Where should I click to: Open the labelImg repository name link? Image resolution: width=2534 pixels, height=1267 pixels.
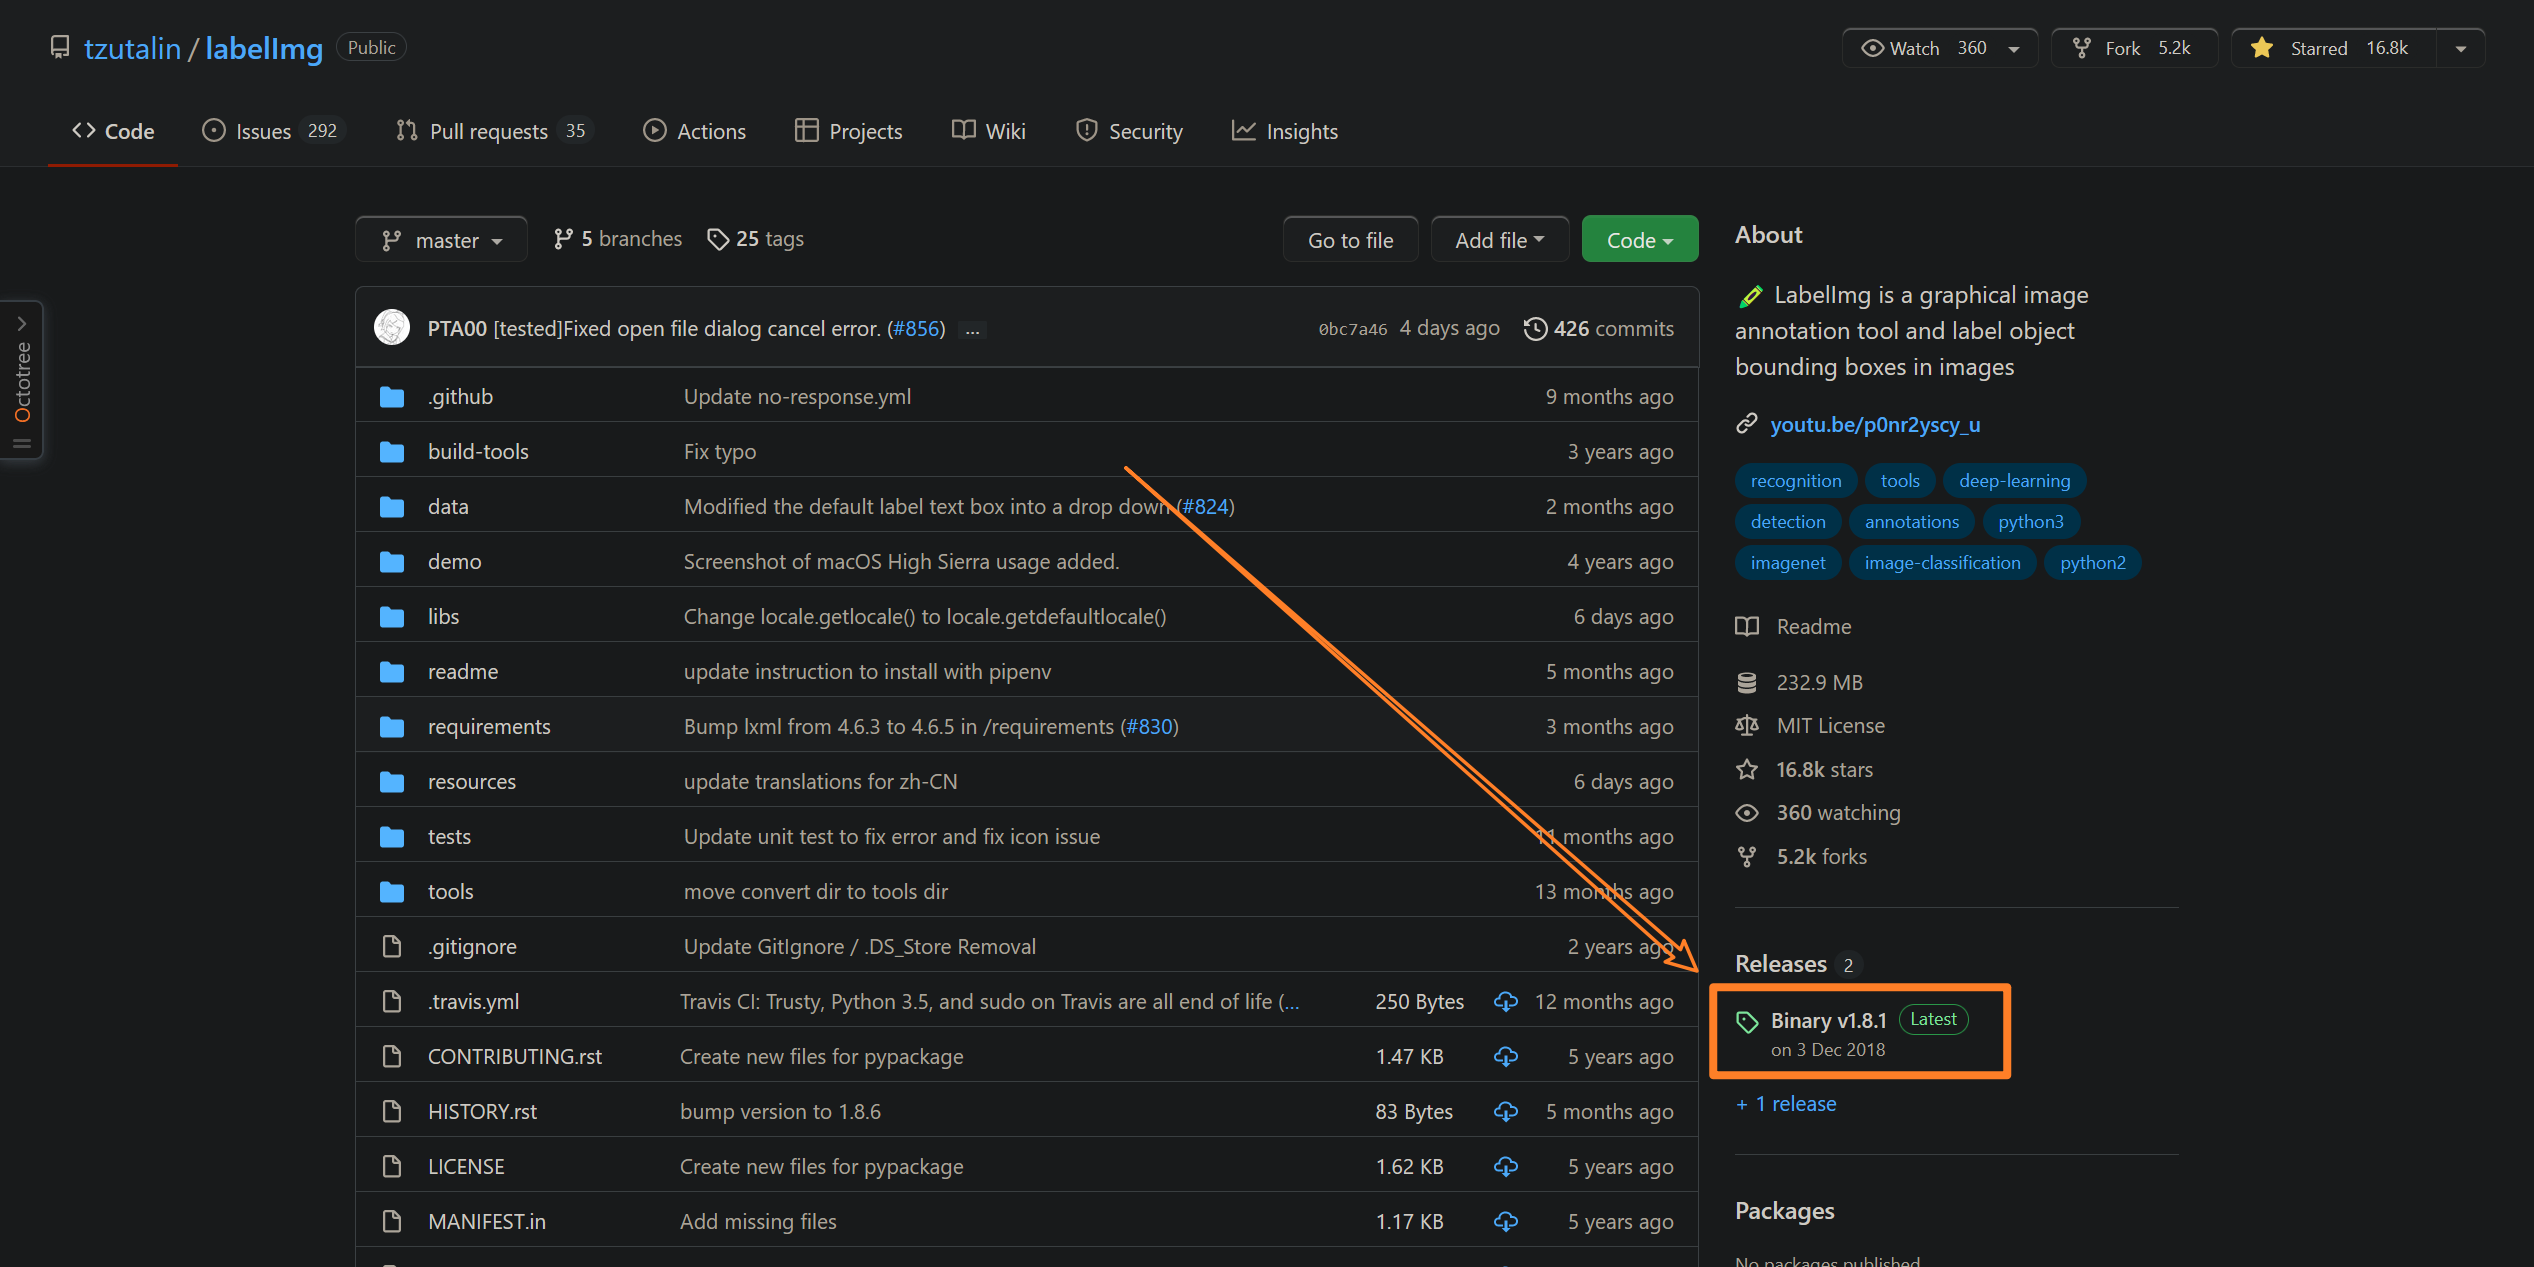tap(264, 48)
